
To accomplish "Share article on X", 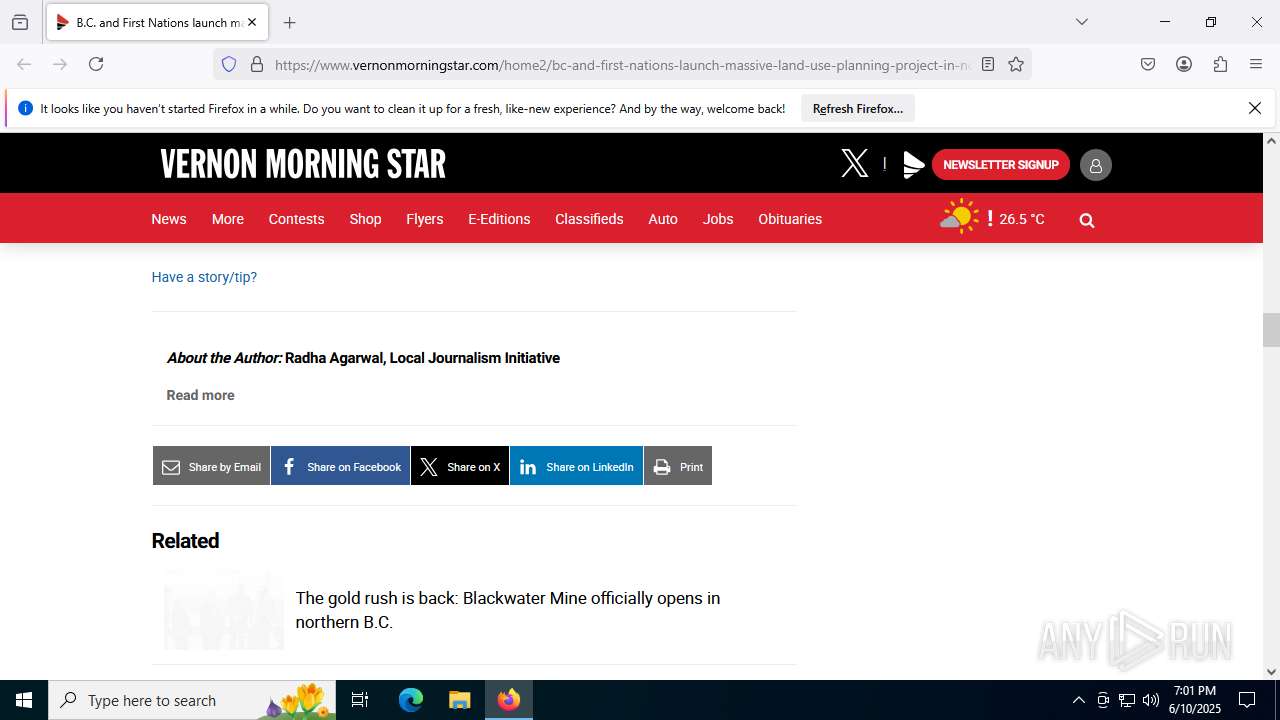I will point(460,466).
